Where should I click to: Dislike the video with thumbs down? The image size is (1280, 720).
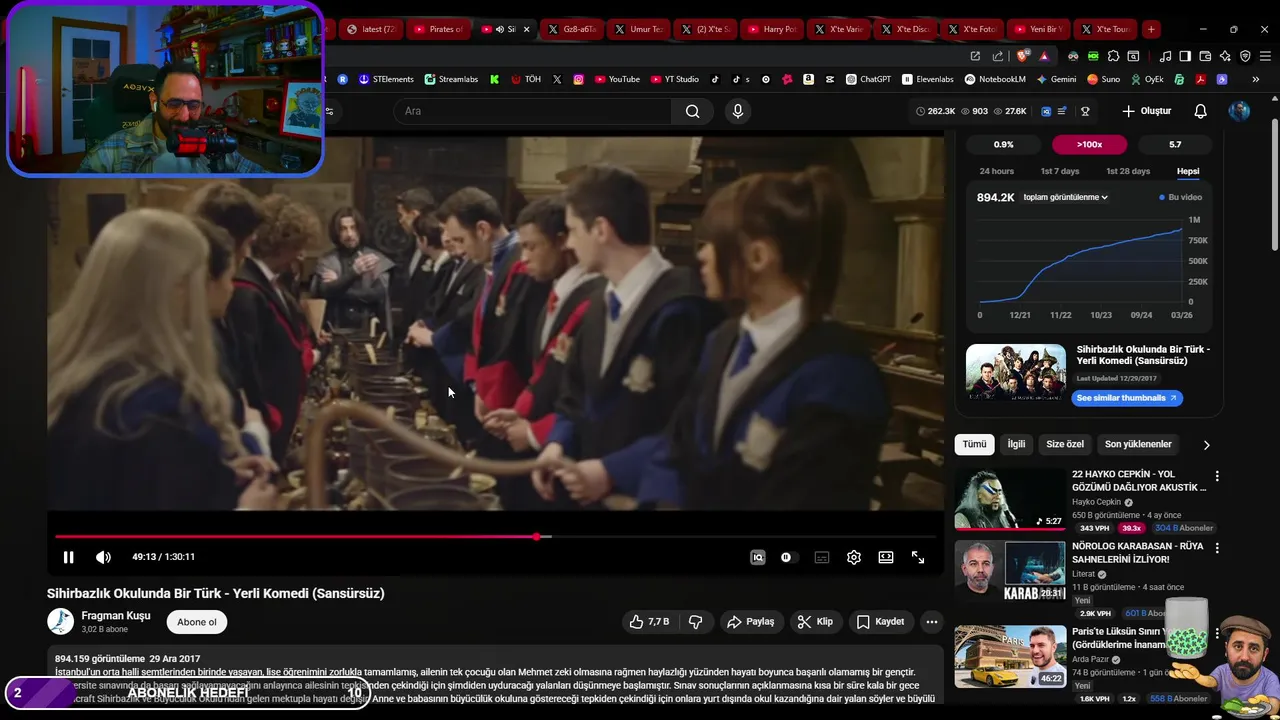[695, 622]
